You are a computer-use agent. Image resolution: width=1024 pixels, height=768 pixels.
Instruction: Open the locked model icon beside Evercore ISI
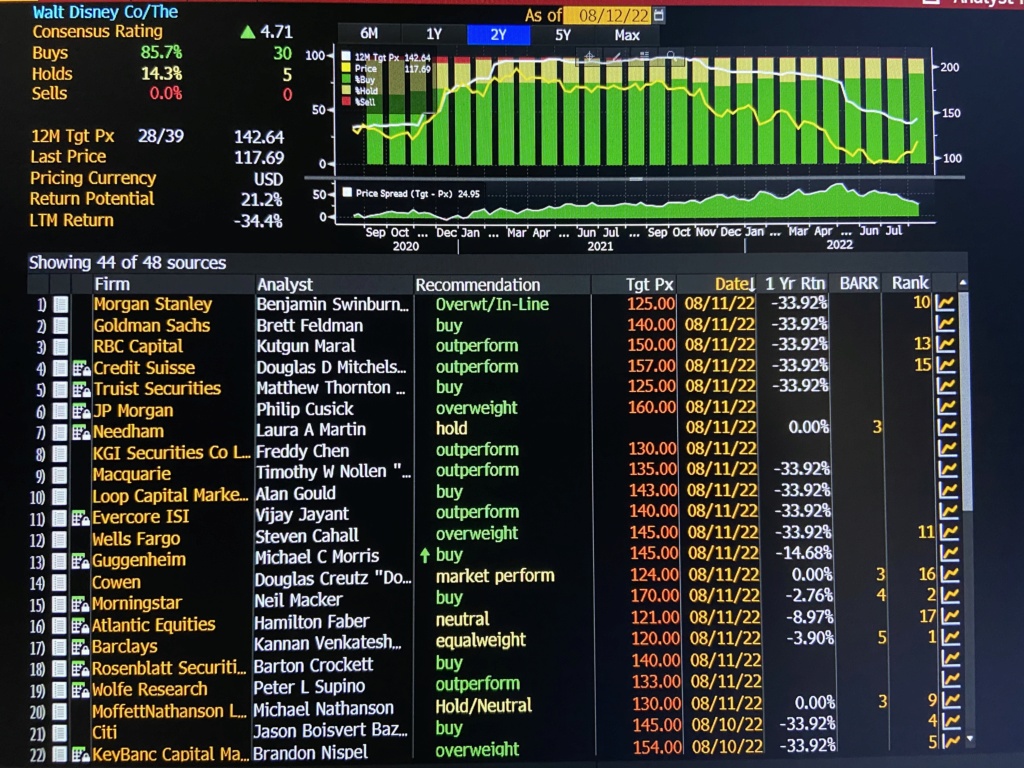(x=80, y=519)
